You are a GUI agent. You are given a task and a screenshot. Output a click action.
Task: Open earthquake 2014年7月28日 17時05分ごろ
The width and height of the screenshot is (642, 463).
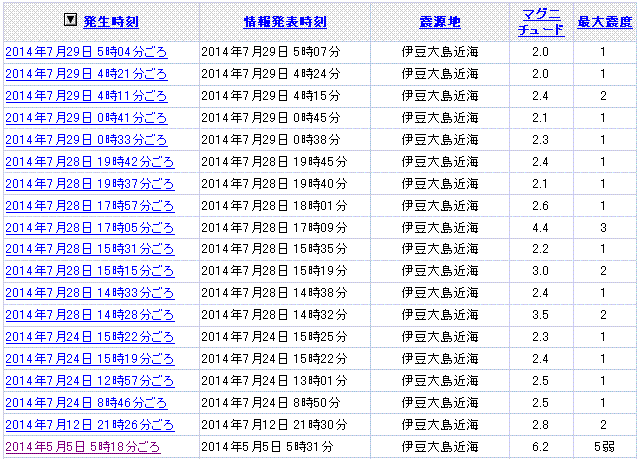[x=90, y=228]
